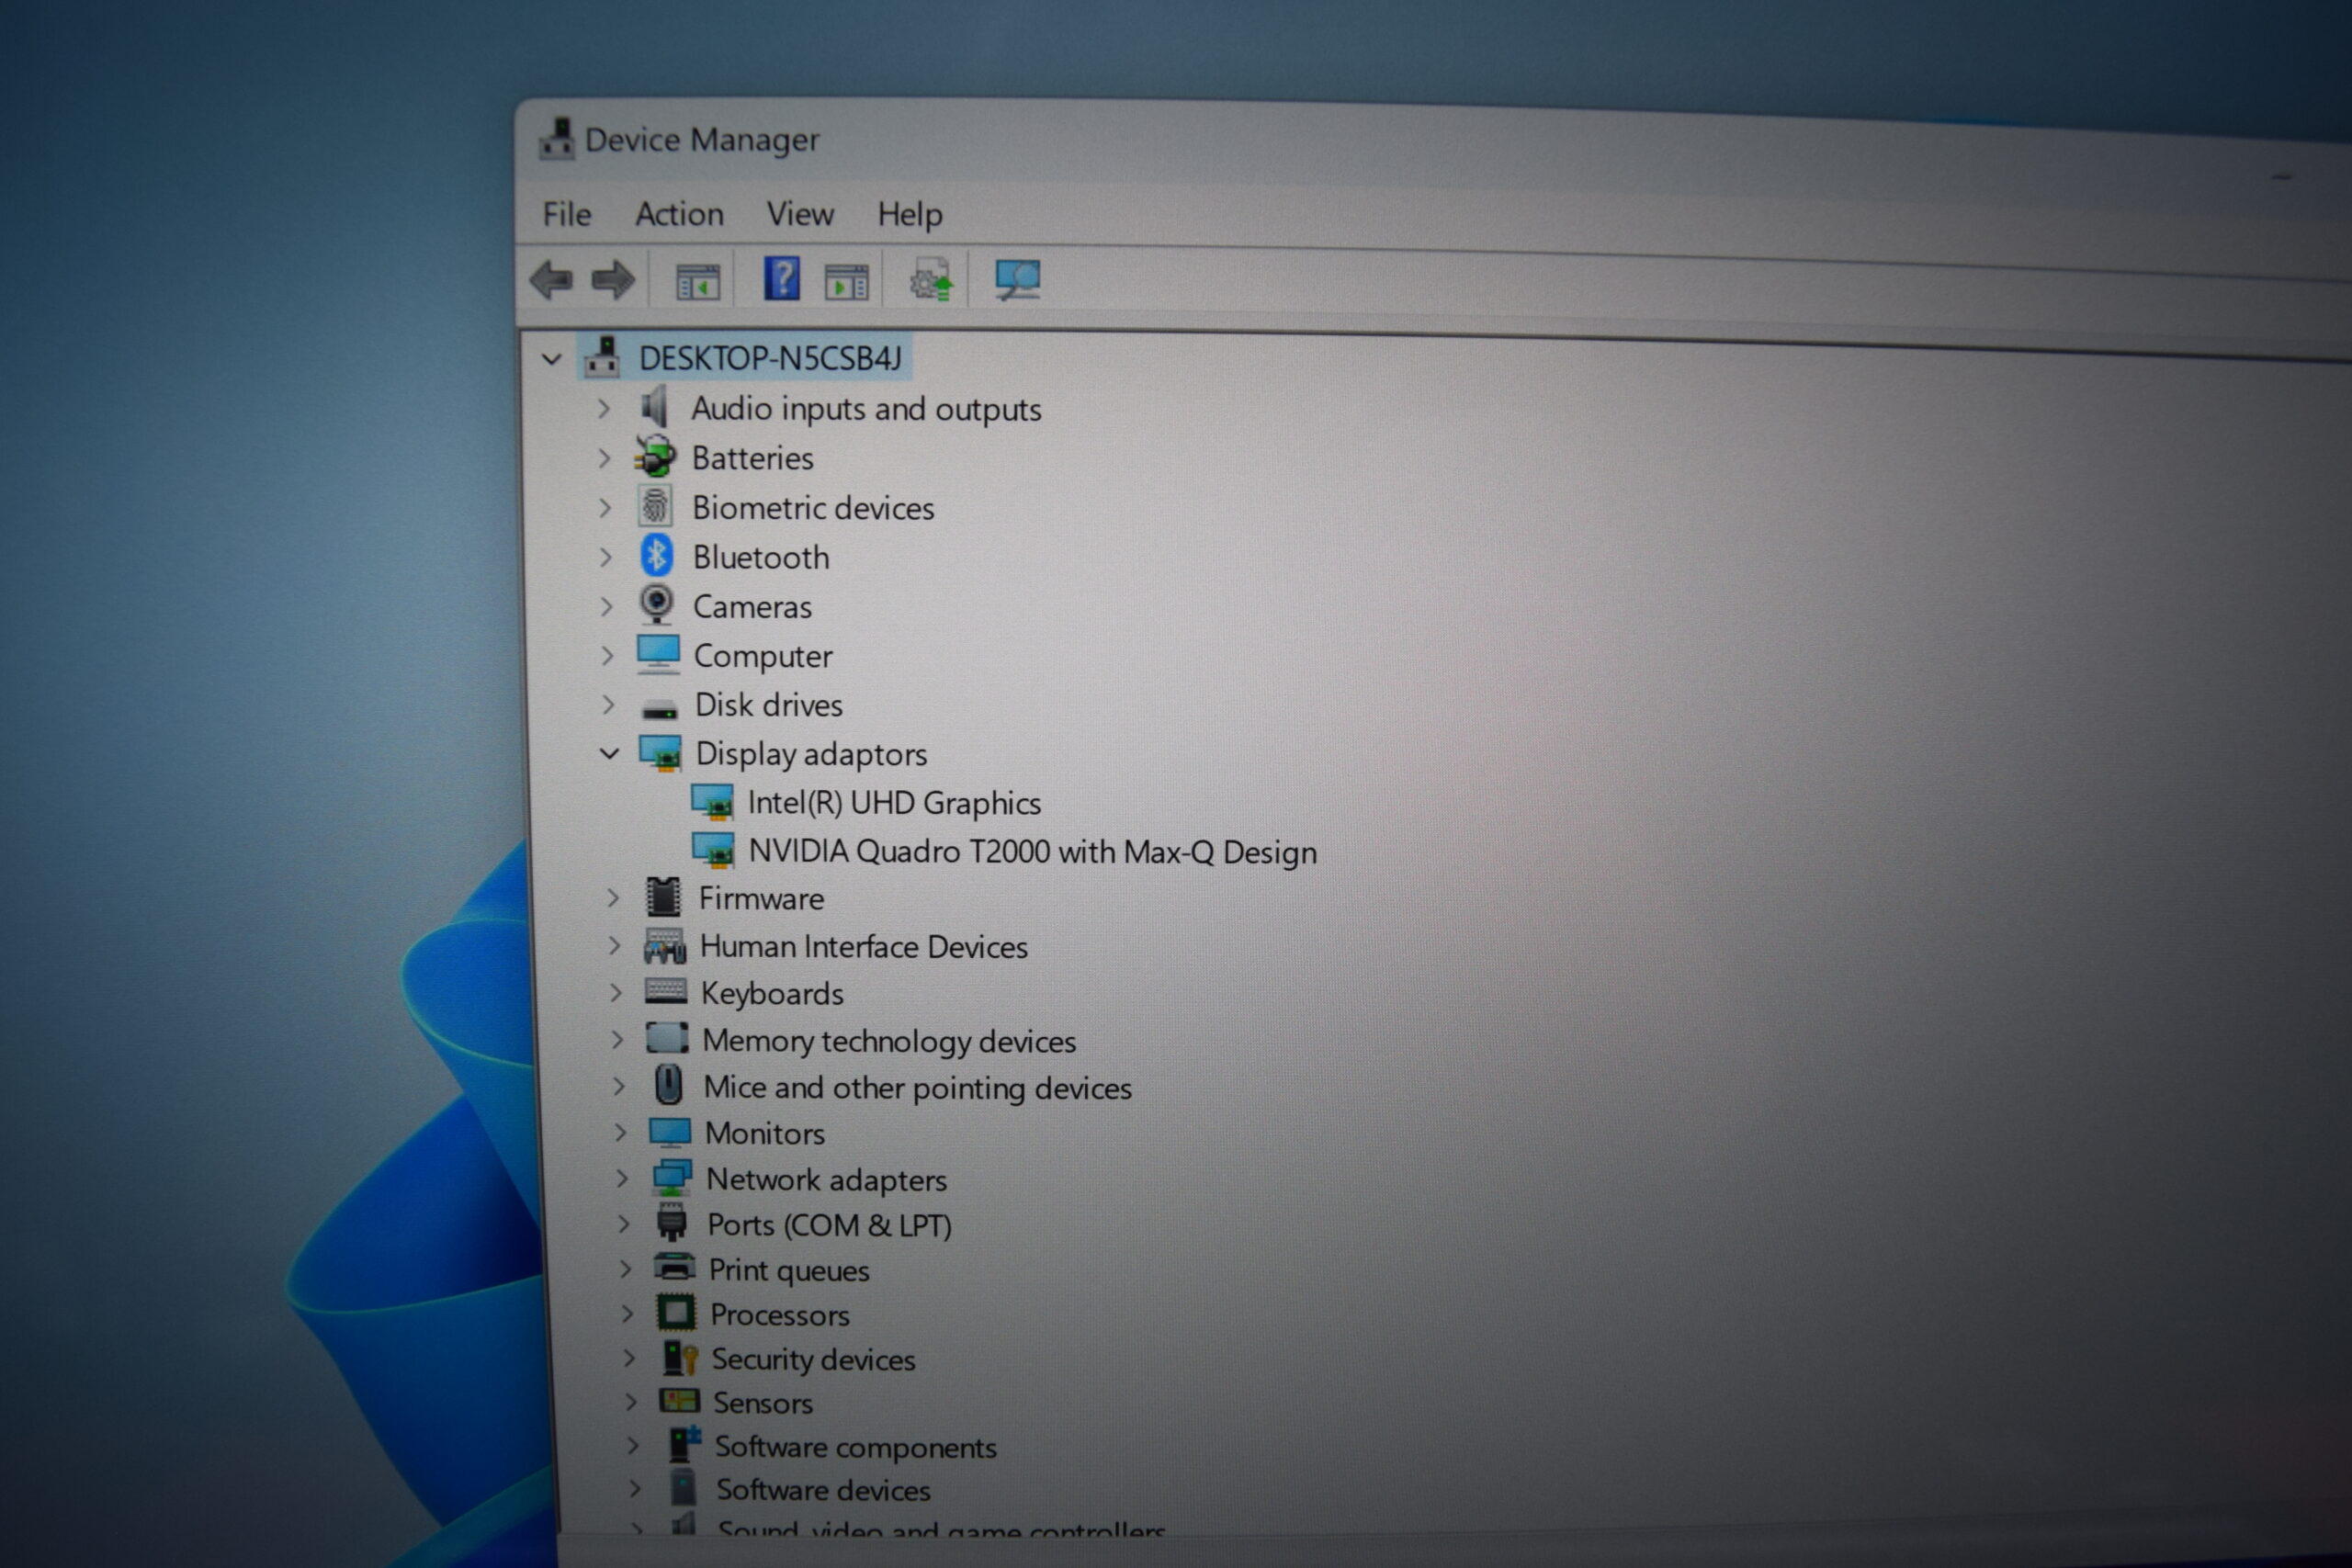Click the Print queues printer icon
This screenshot has height=1568, width=2352.
(674, 1267)
